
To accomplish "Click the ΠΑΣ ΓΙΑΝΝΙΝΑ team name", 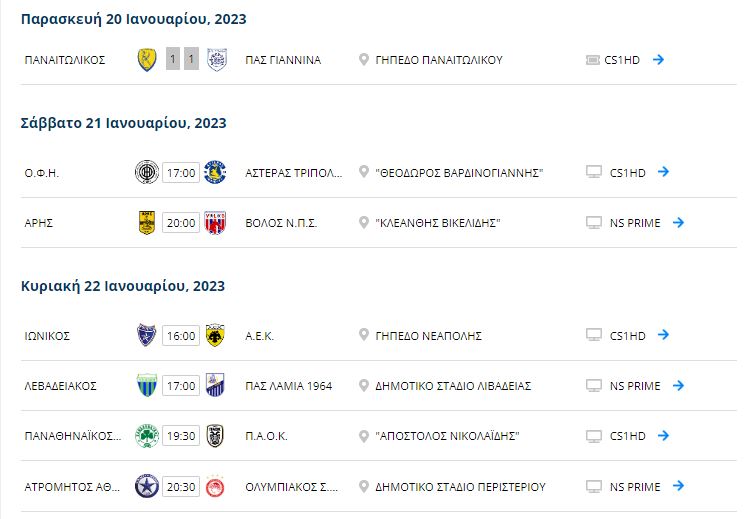I will click(283, 60).
